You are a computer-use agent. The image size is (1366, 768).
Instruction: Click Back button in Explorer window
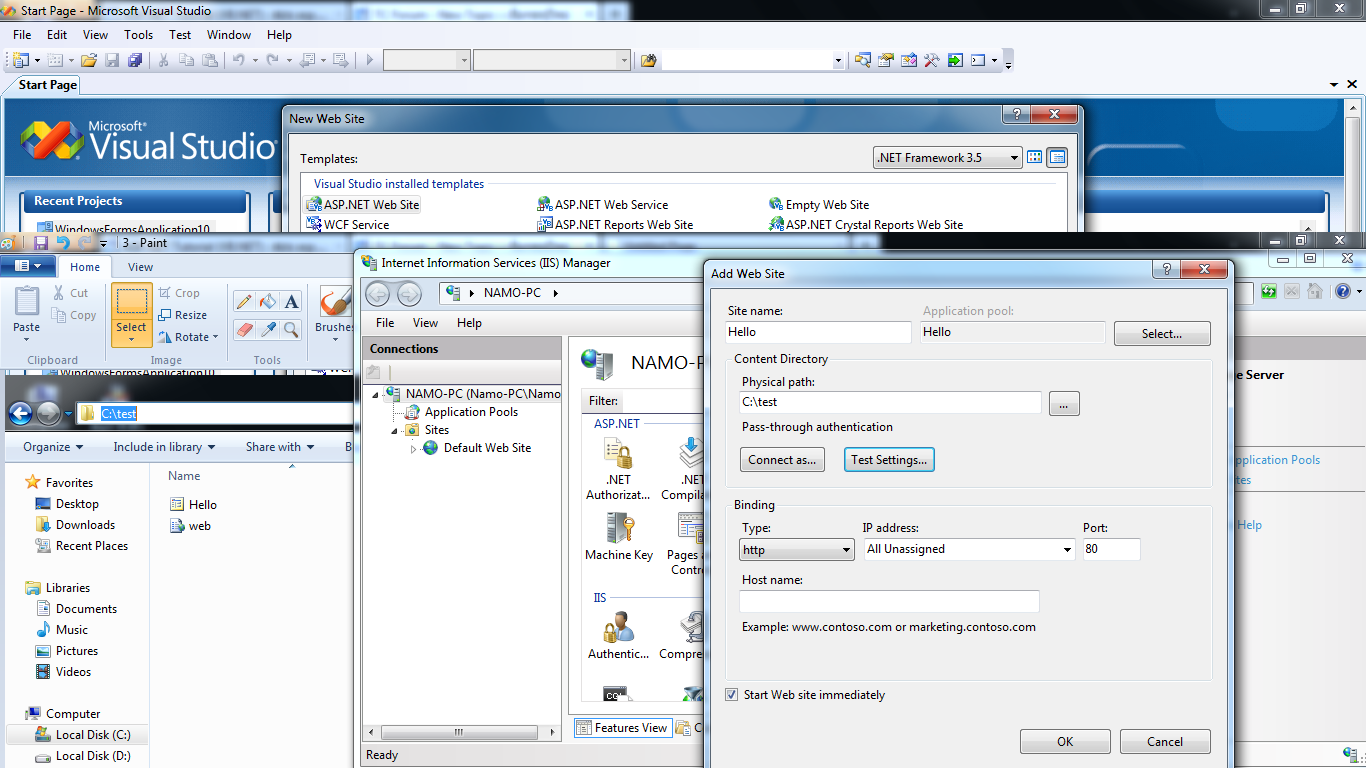pos(21,413)
